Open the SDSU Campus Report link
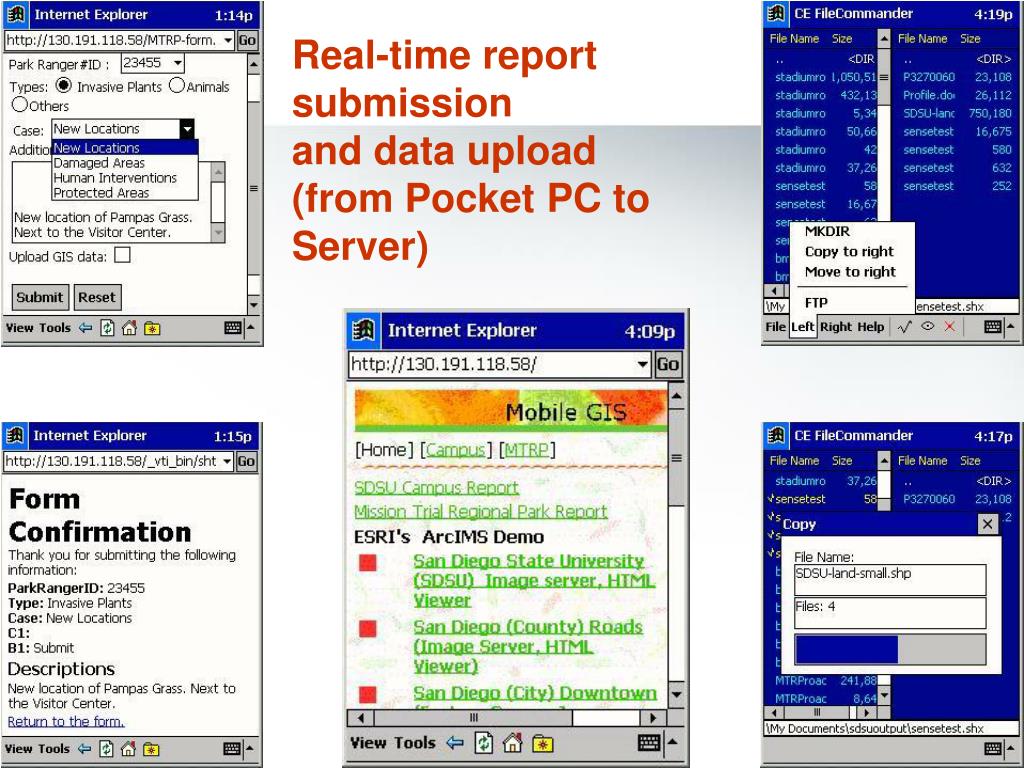Screen dimensions: 1024x768 pyautogui.click(x=436, y=488)
